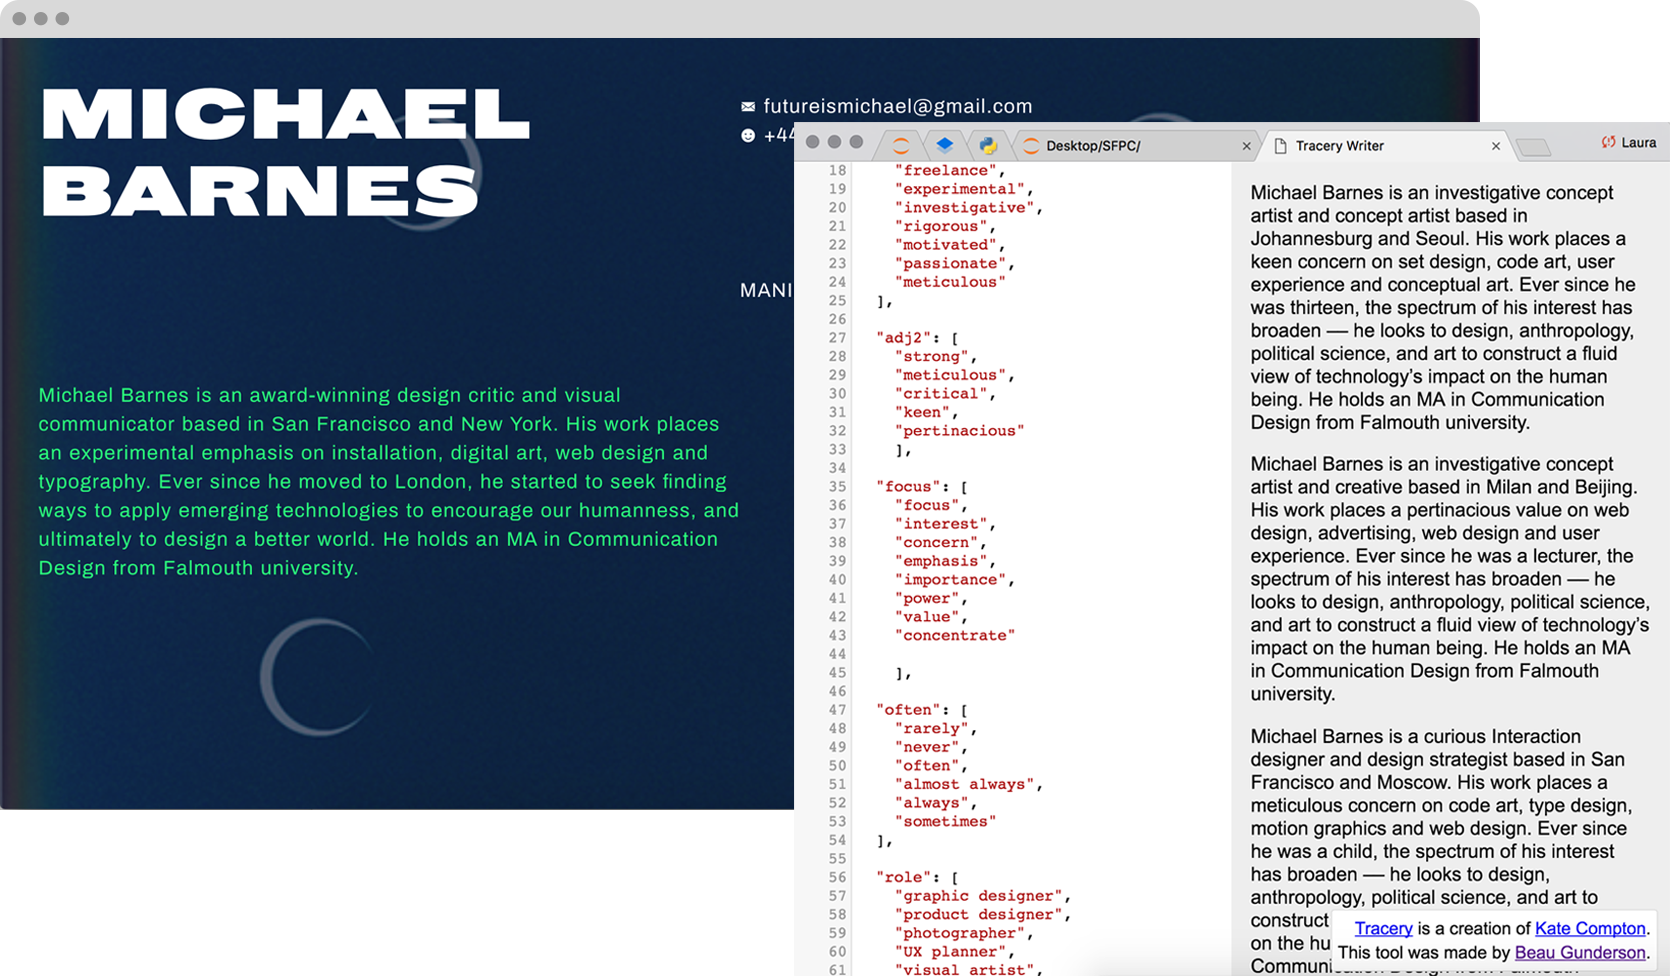Open the pinned Dropbox tab
The image size is (1670, 976).
click(945, 146)
